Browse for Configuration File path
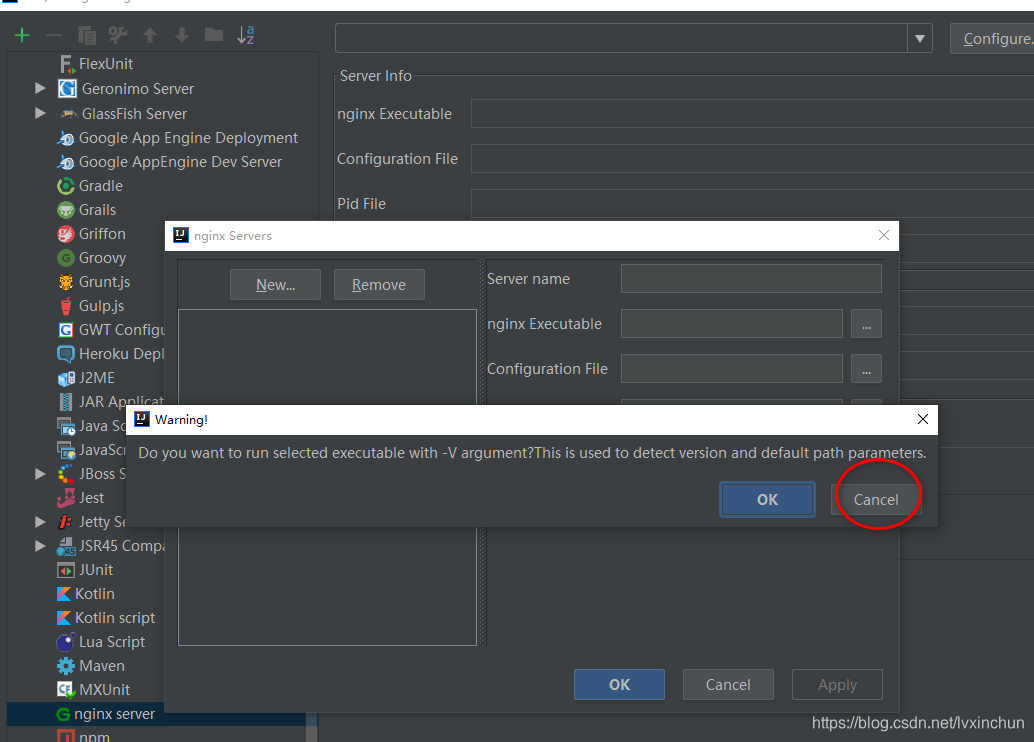The width and height of the screenshot is (1034, 742). 866,368
